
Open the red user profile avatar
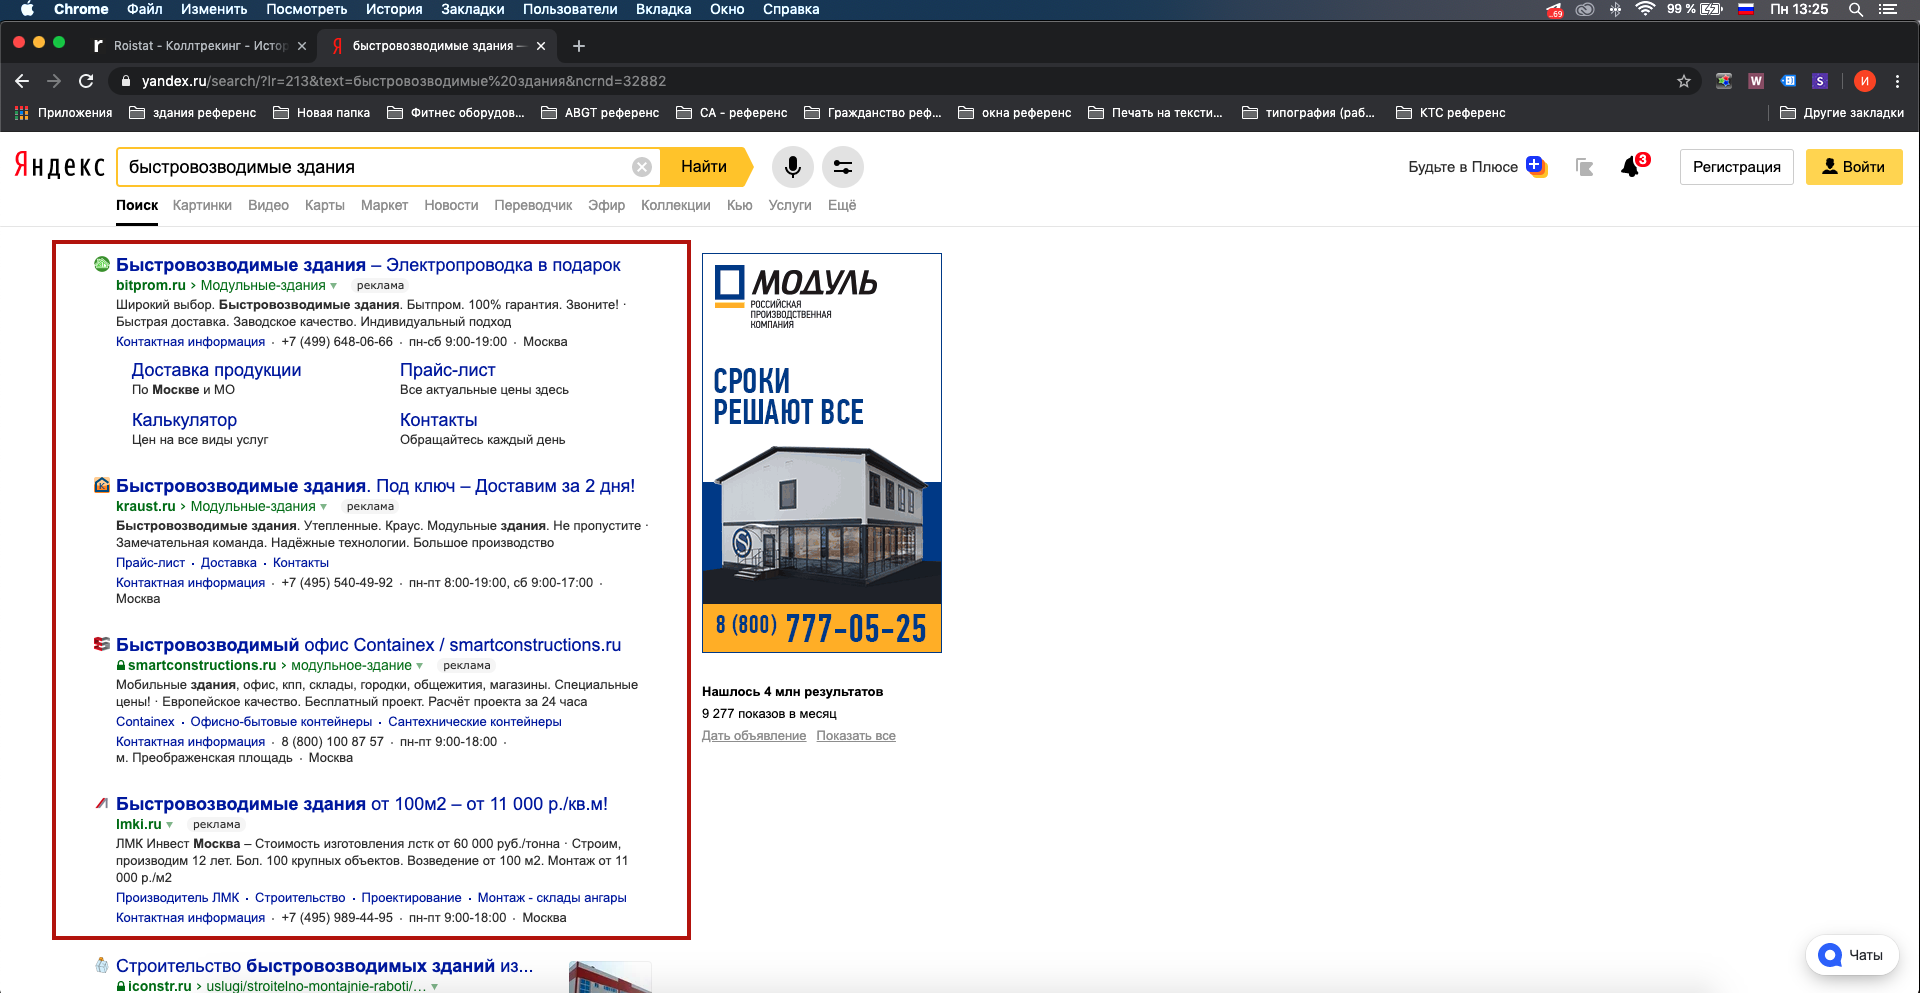pos(1864,81)
